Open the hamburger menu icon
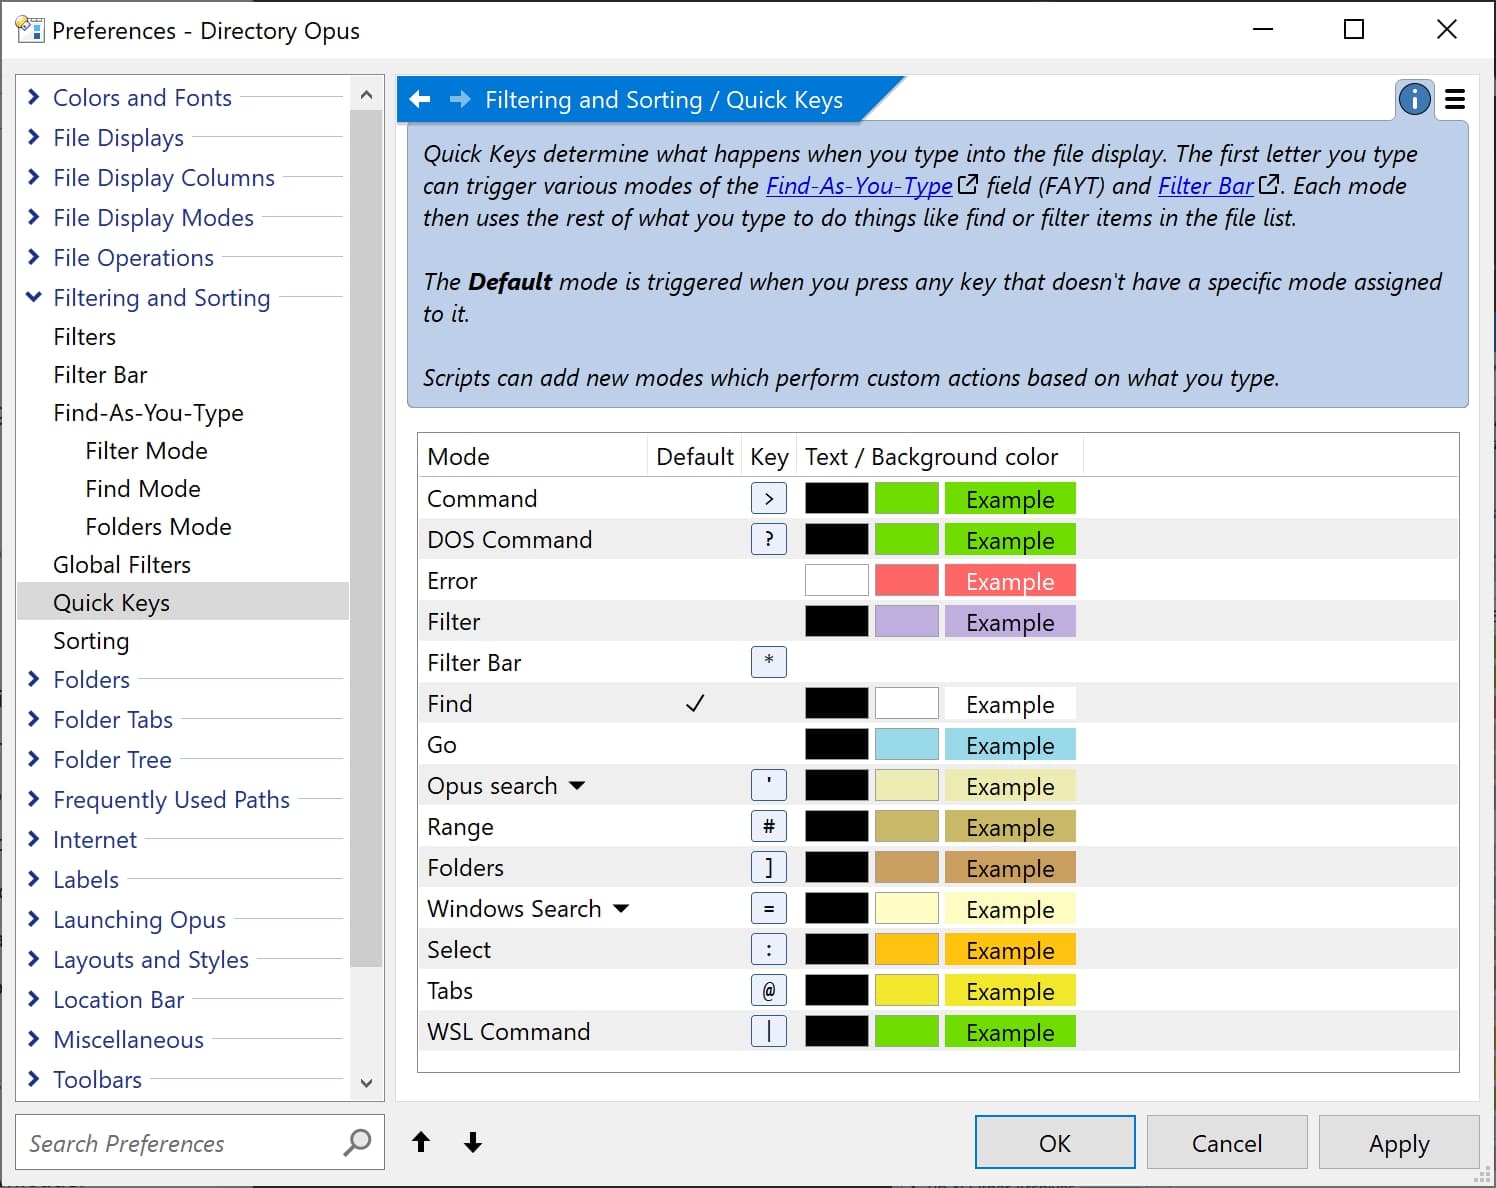This screenshot has height=1188, width=1496. tap(1455, 99)
